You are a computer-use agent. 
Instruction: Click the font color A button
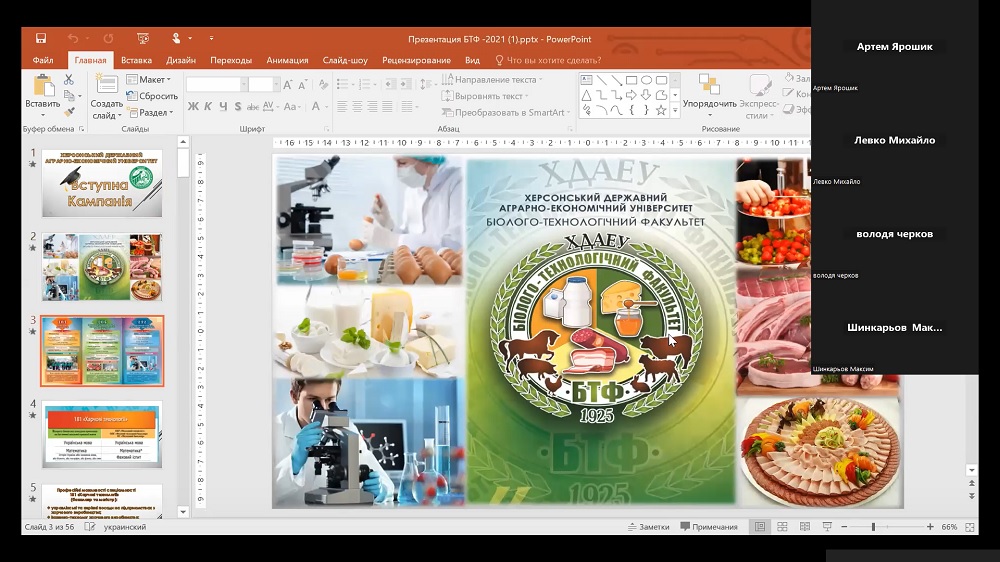pos(316,107)
